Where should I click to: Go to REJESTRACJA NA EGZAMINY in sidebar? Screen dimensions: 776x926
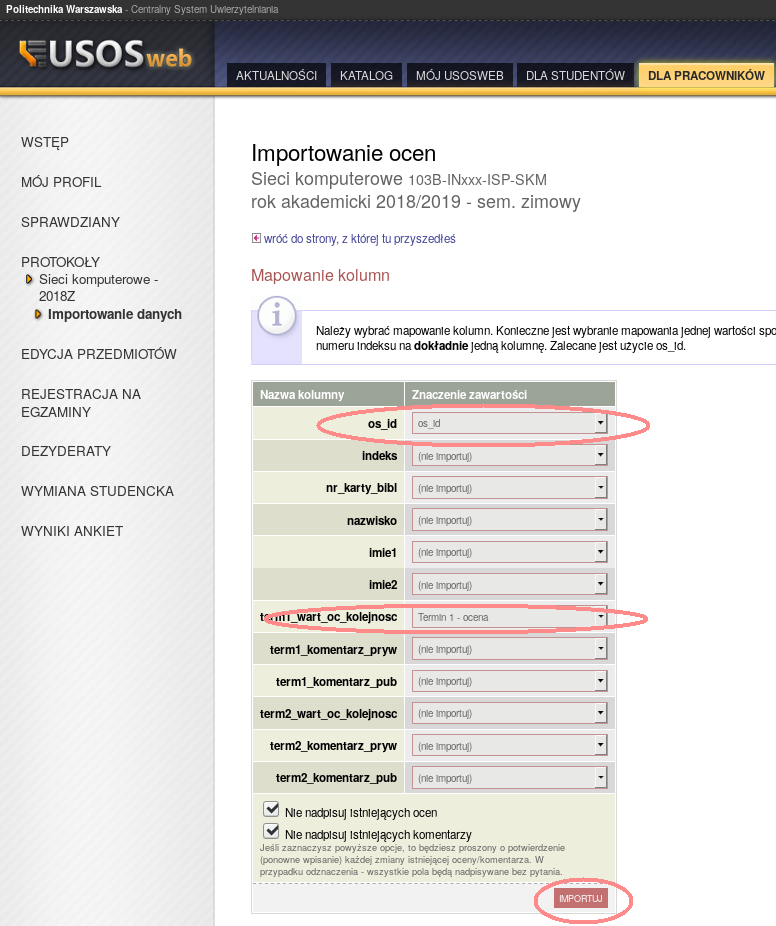tap(81, 403)
